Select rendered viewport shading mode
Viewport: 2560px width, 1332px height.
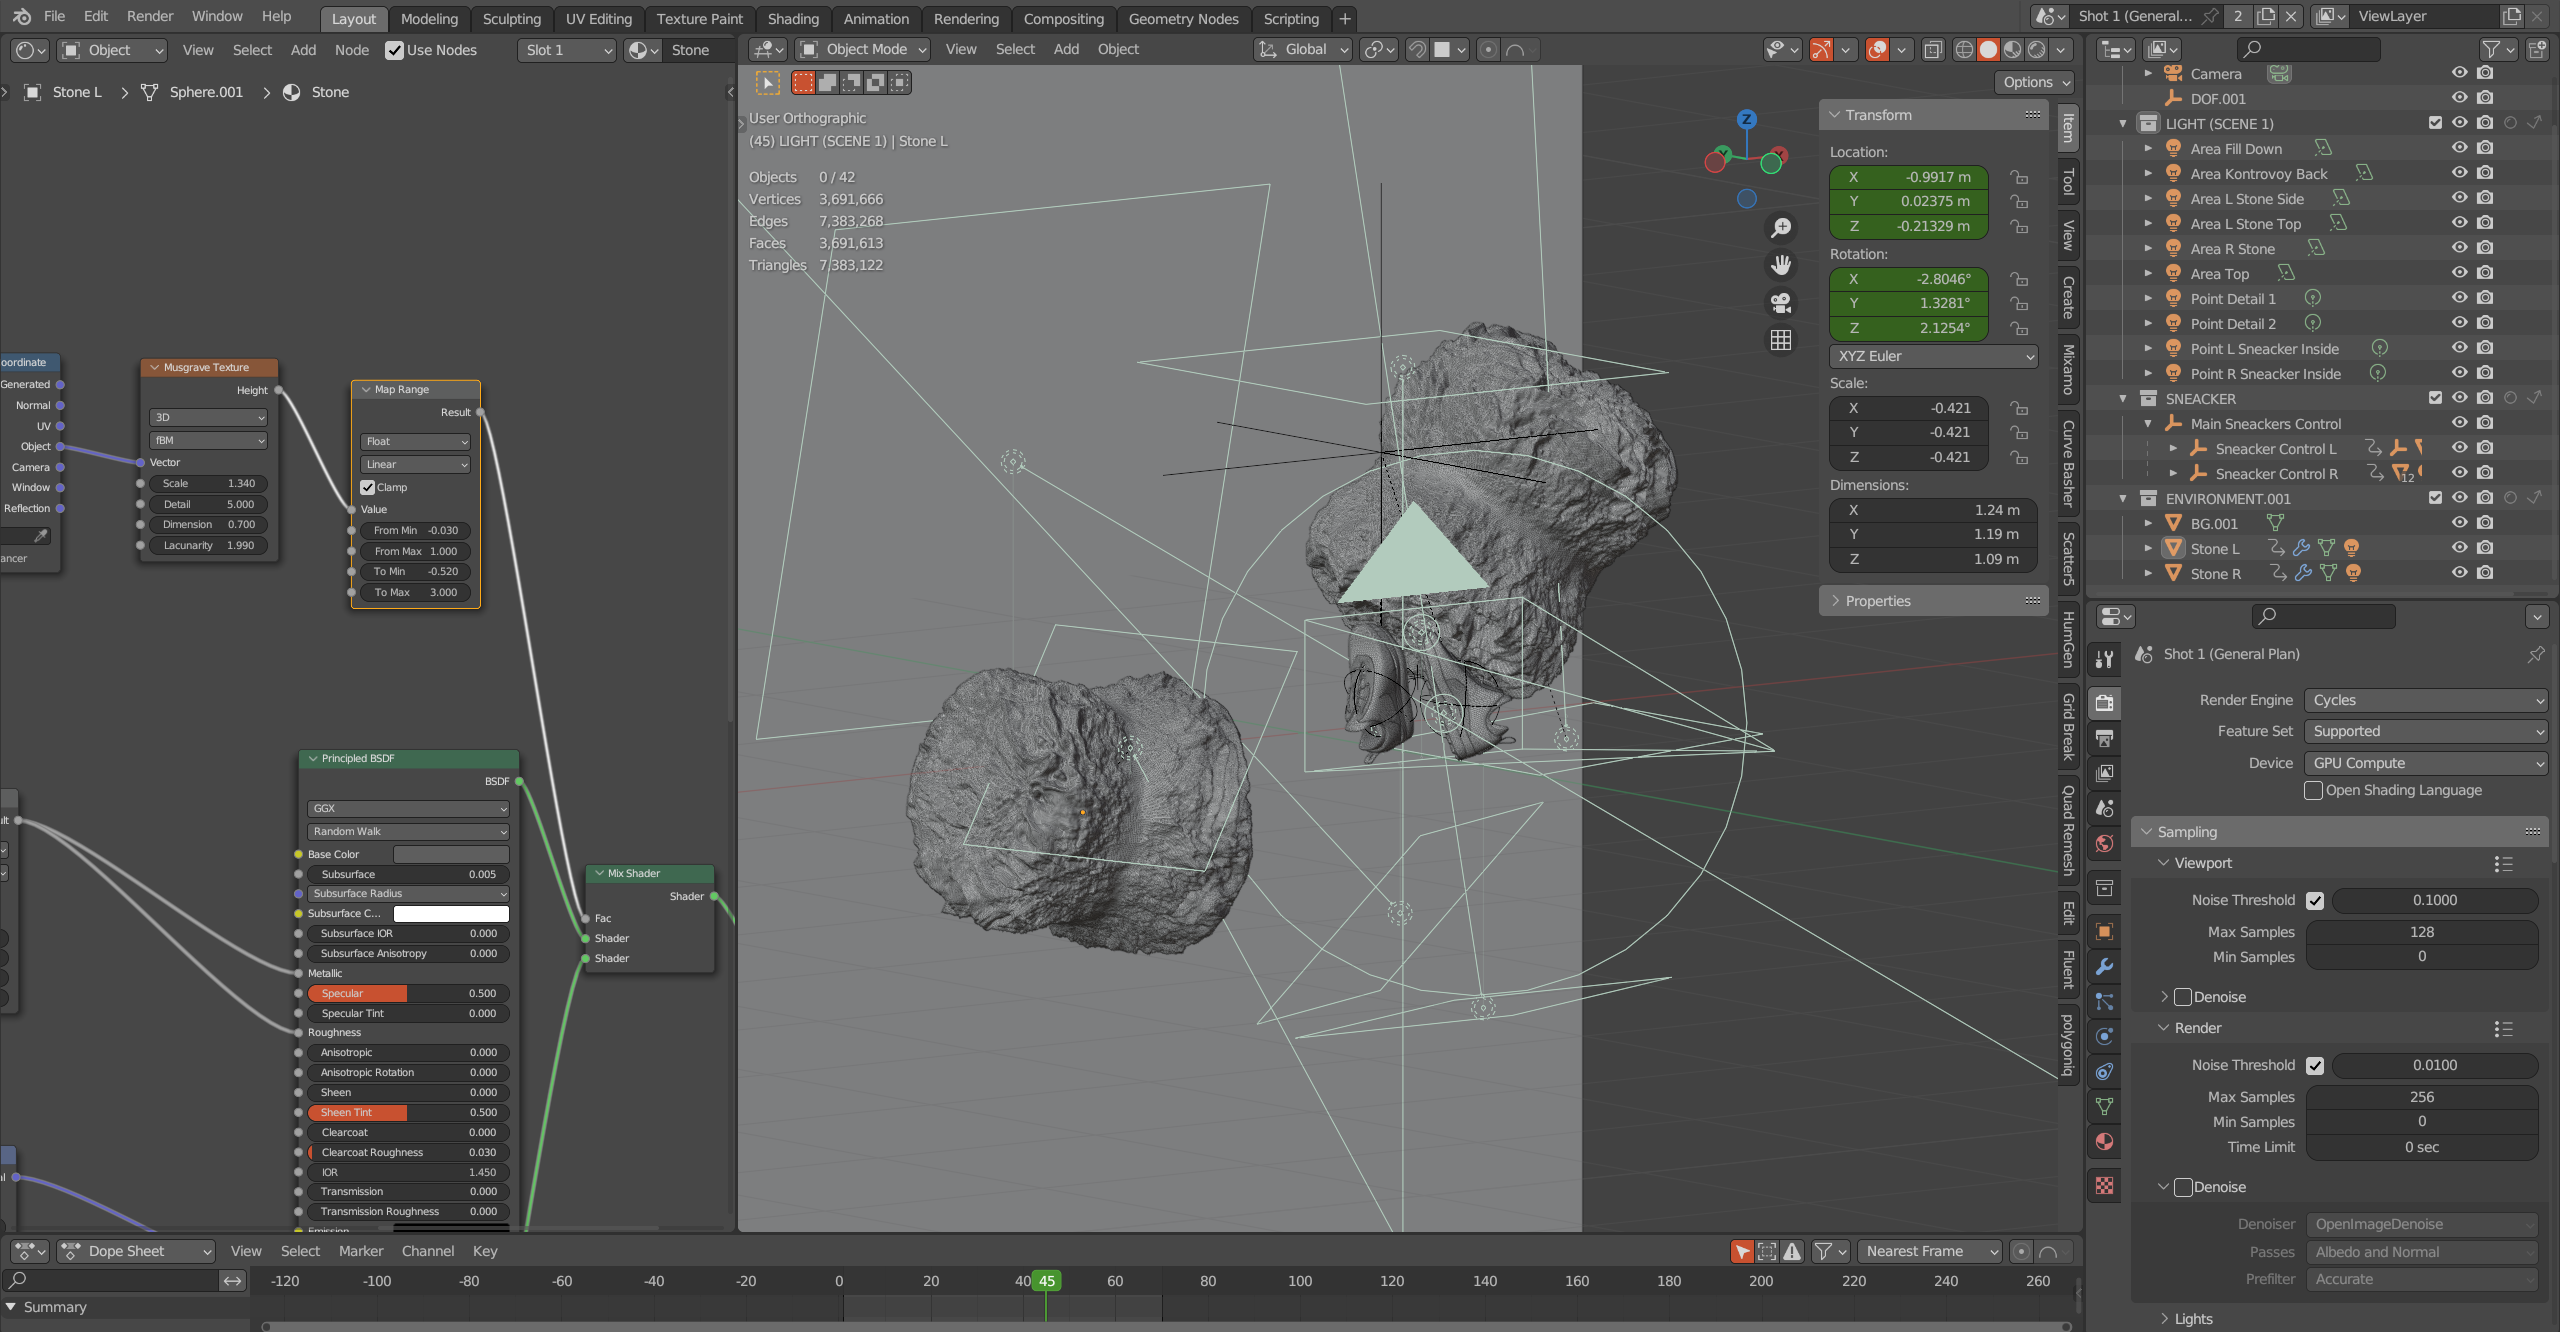(2037, 50)
